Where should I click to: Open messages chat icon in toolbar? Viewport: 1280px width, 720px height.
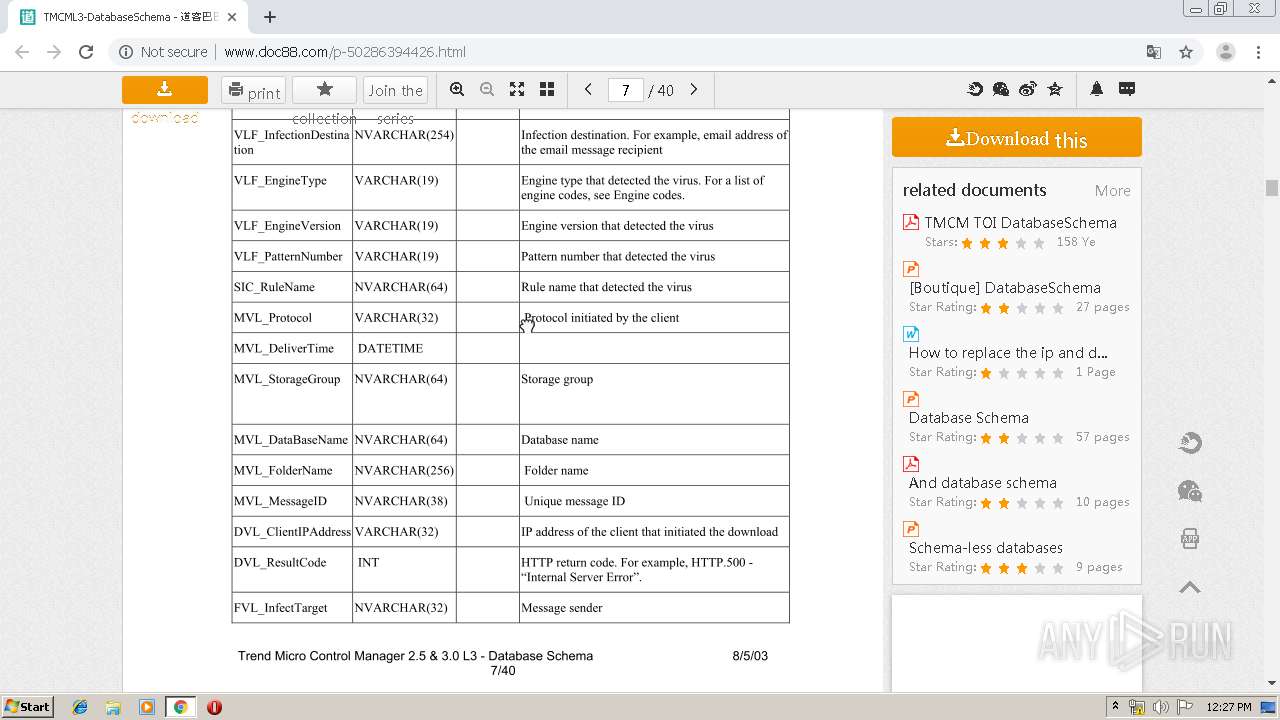pyautogui.click(x=1127, y=89)
